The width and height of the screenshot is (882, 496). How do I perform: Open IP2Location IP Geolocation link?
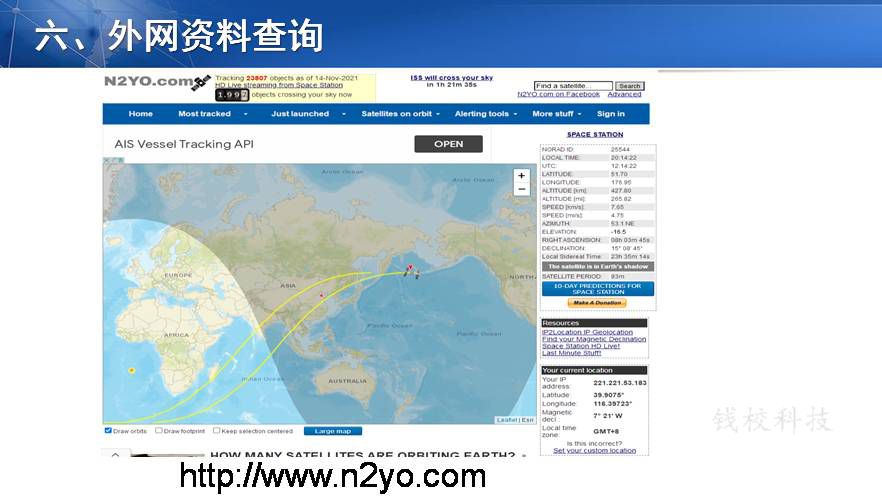[x=587, y=332]
